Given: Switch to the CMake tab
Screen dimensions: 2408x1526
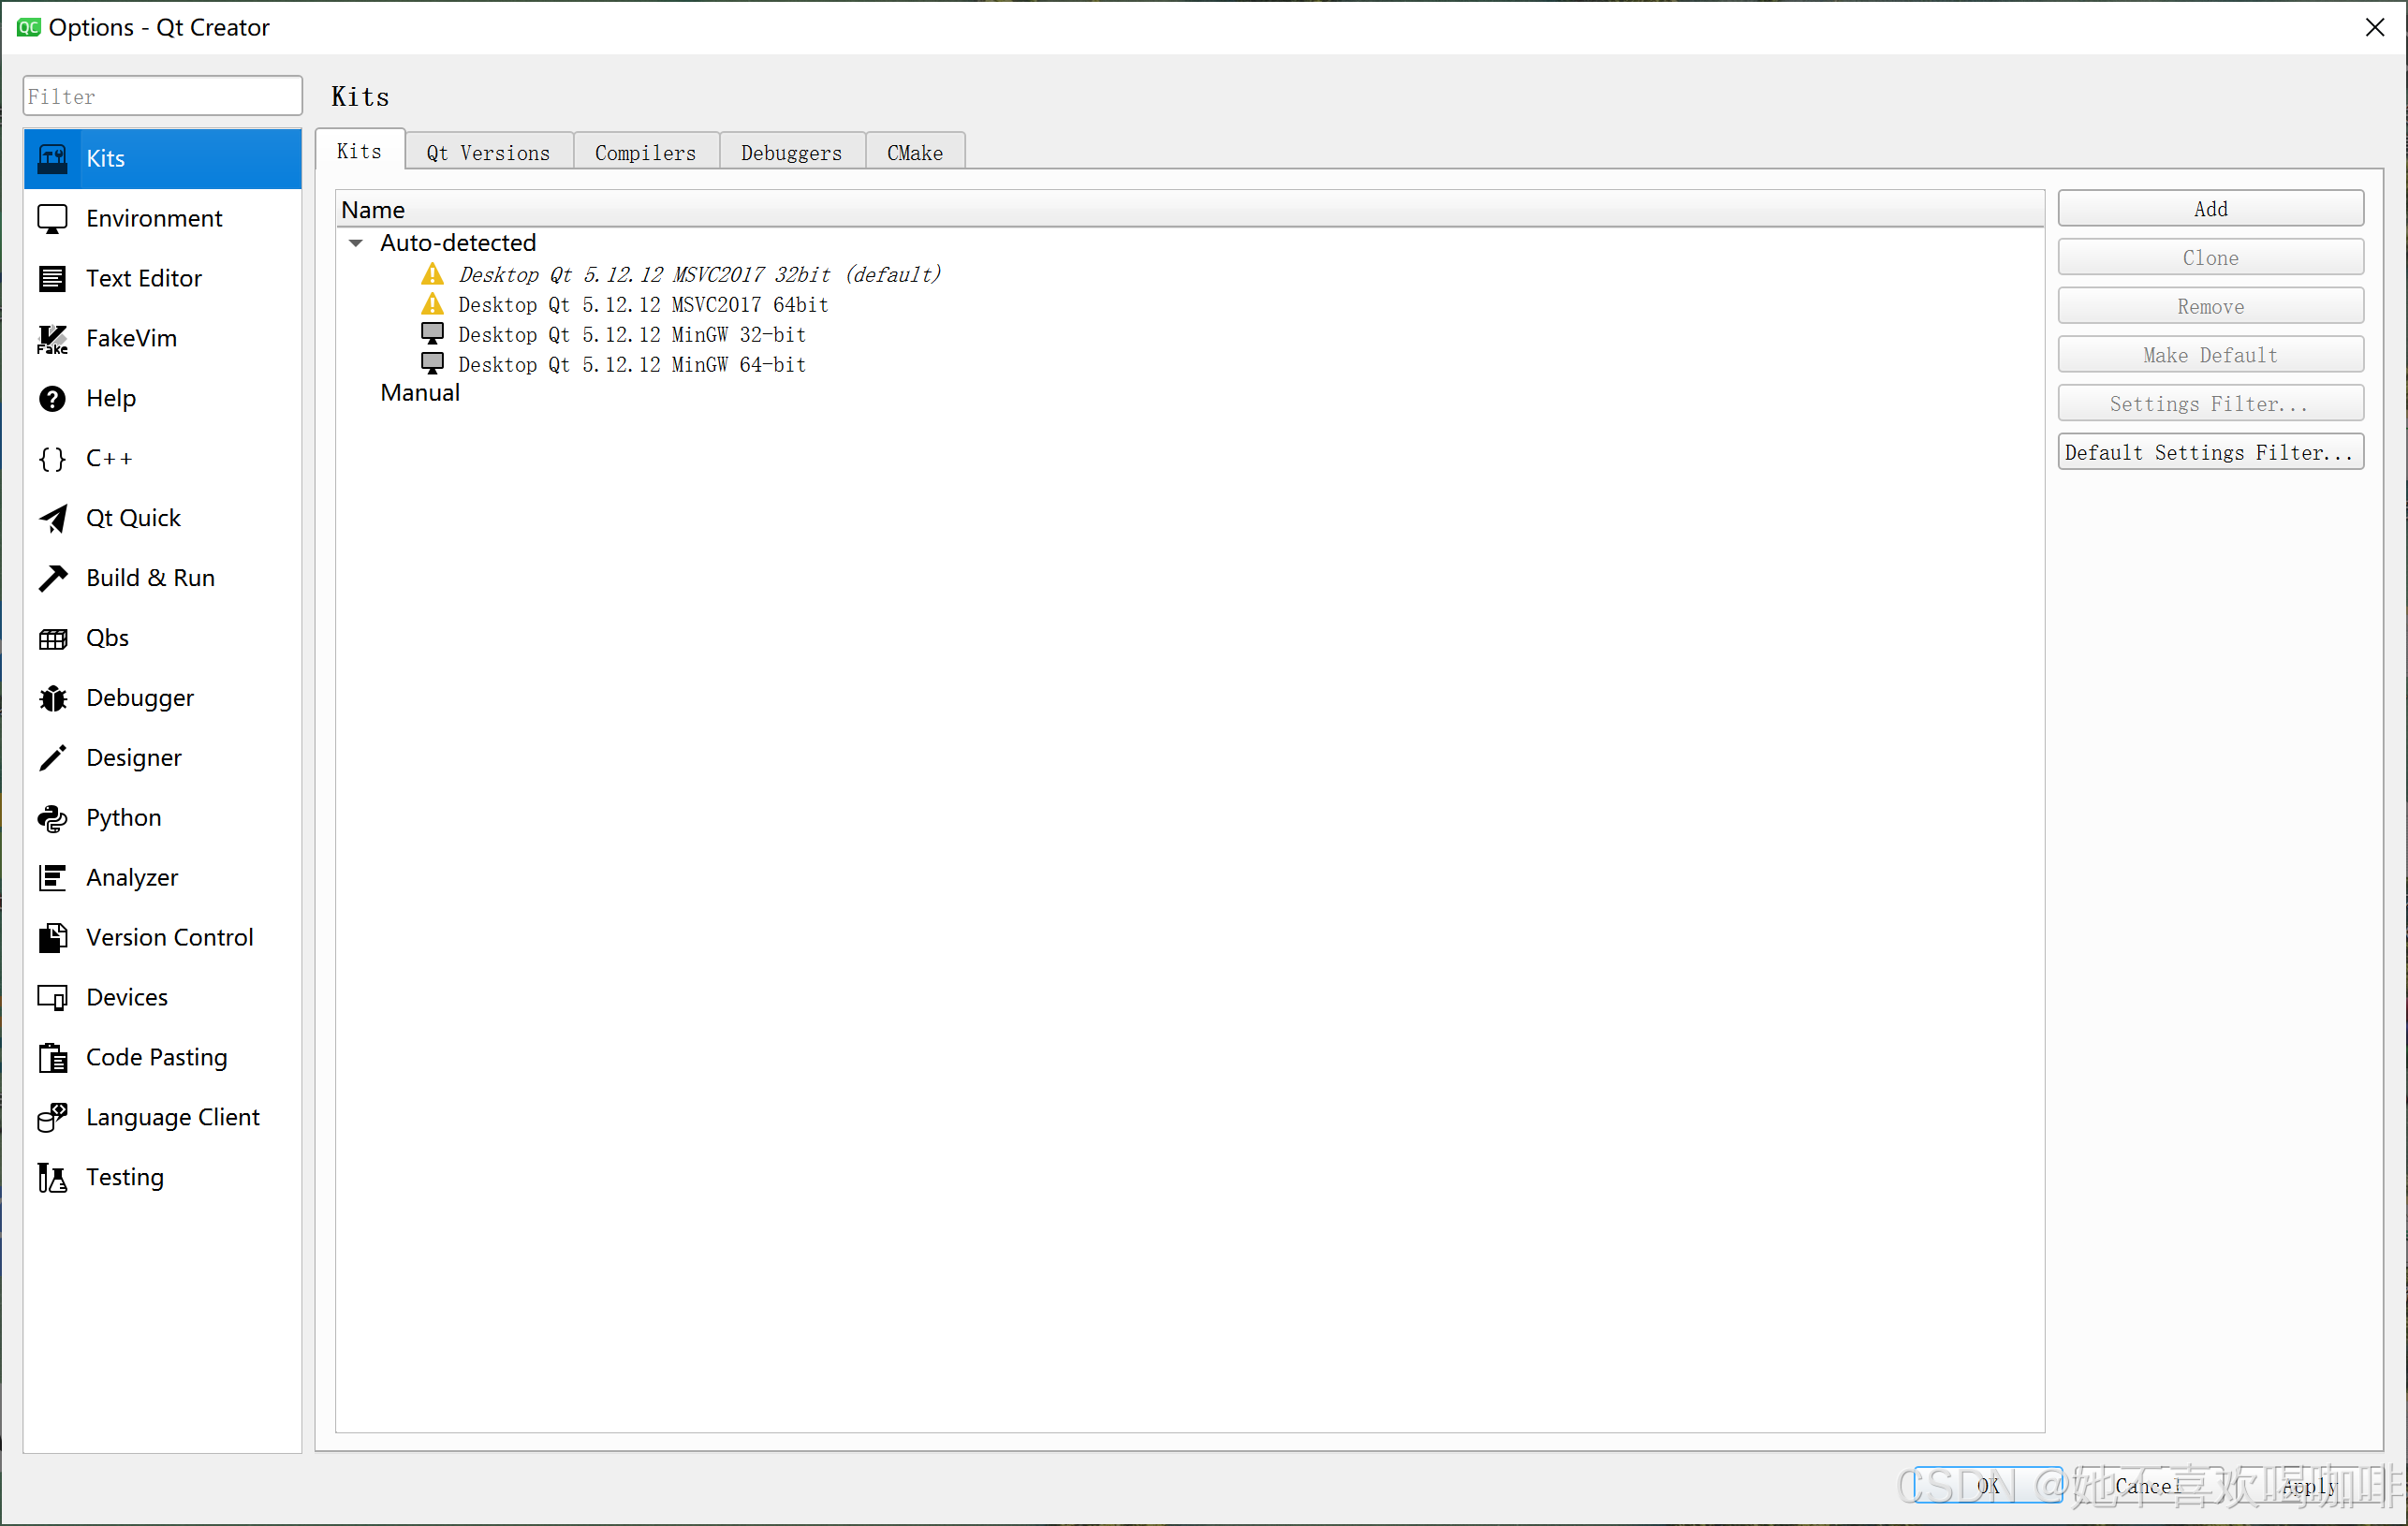Looking at the screenshot, I should click(914, 152).
